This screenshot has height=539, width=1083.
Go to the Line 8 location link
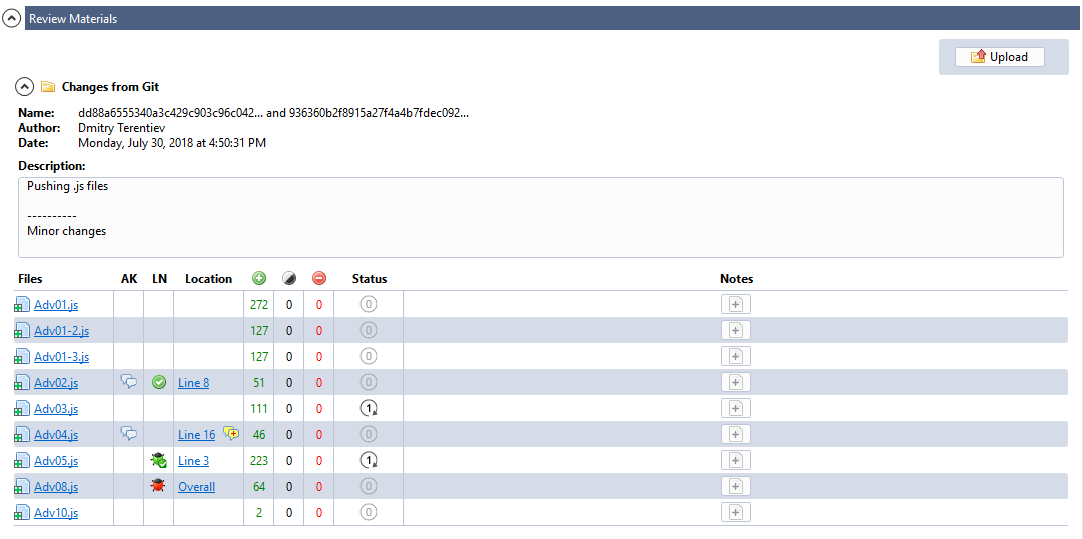click(193, 383)
